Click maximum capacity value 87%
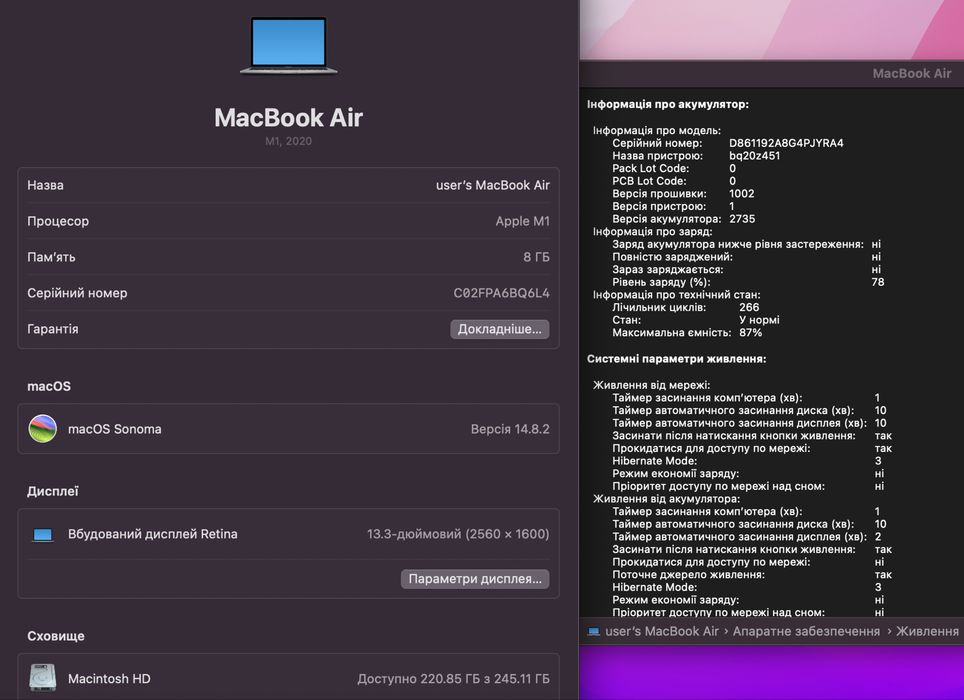Screen dimensions: 964x700 [751, 332]
